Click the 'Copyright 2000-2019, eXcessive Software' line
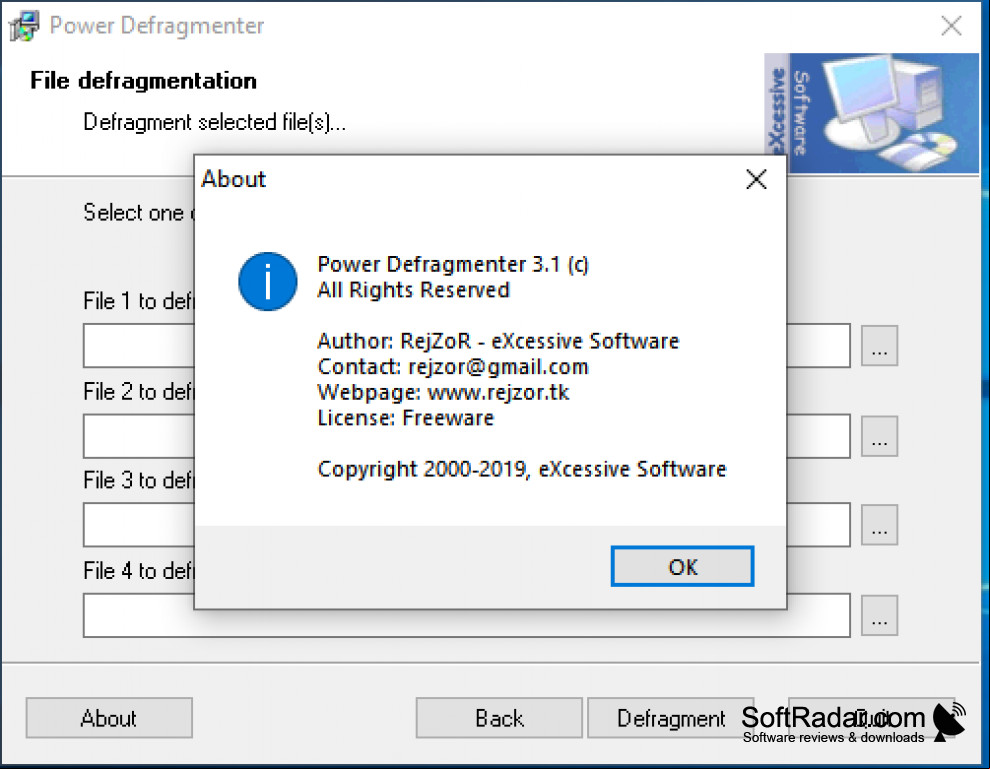Image resolution: width=990 pixels, height=769 pixels. (x=522, y=469)
